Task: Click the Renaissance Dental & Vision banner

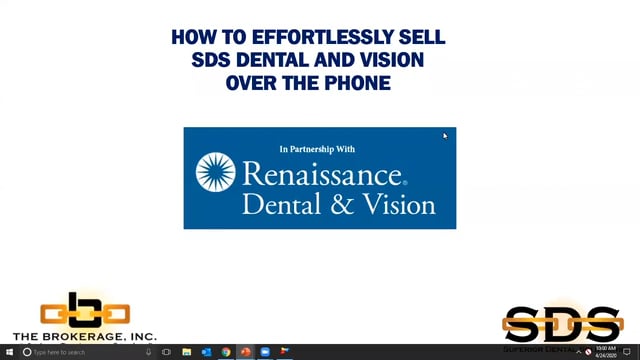Action: (320, 178)
